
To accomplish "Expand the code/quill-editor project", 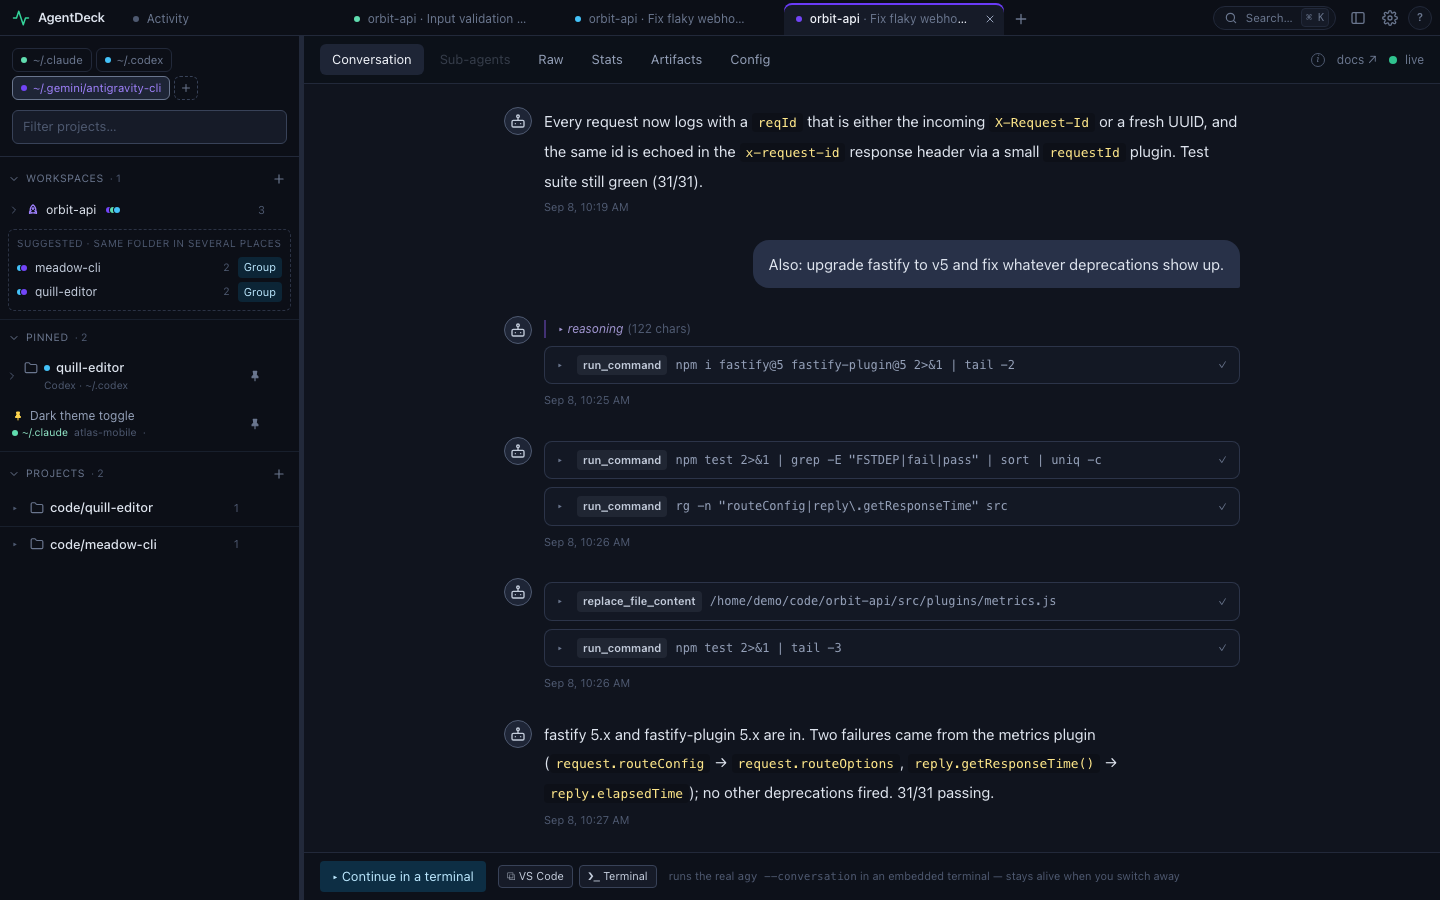I will pyautogui.click(x=14, y=508).
